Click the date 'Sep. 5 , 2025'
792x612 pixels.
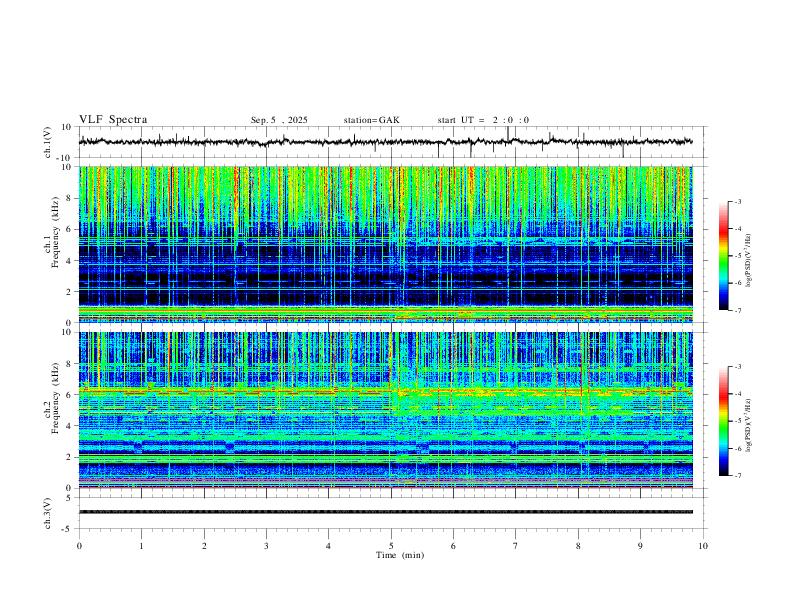pos(279,120)
